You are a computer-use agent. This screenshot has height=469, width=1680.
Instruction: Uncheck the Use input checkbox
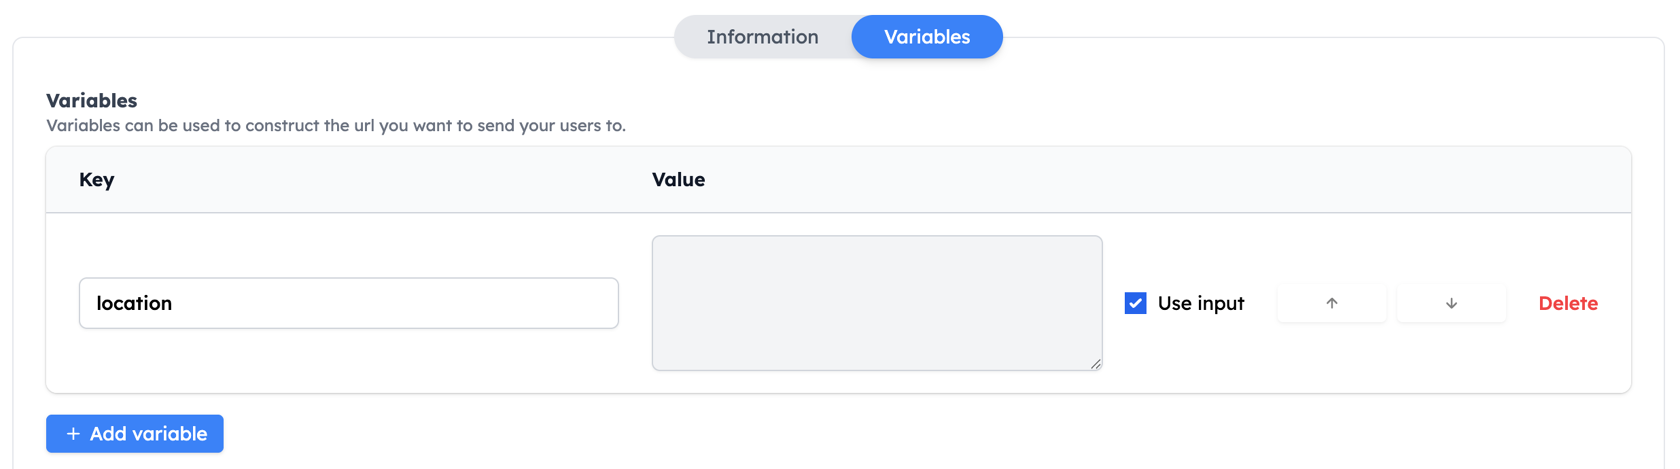(x=1135, y=303)
